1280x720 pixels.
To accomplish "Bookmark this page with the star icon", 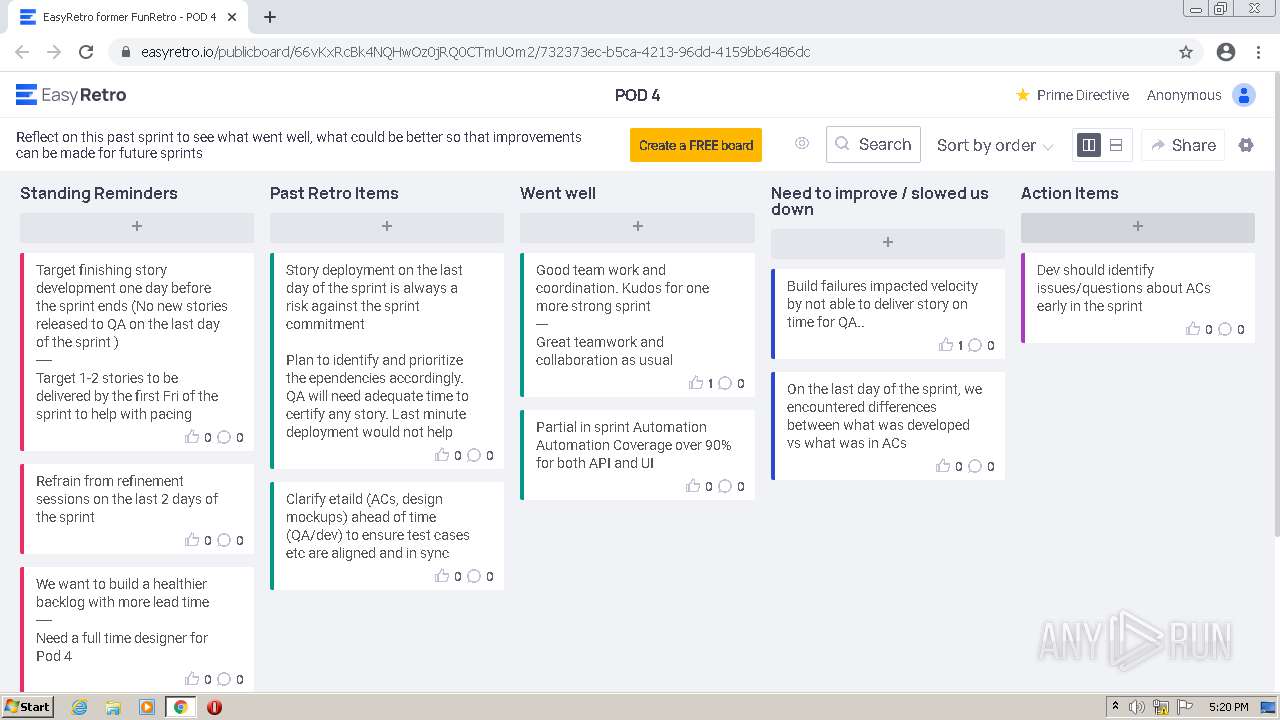I will (x=1186, y=52).
